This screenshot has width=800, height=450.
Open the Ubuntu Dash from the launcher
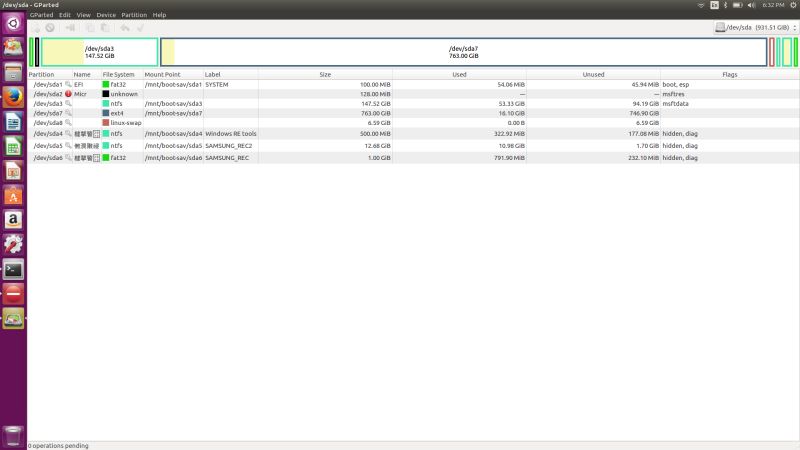(x=13, y=23)
